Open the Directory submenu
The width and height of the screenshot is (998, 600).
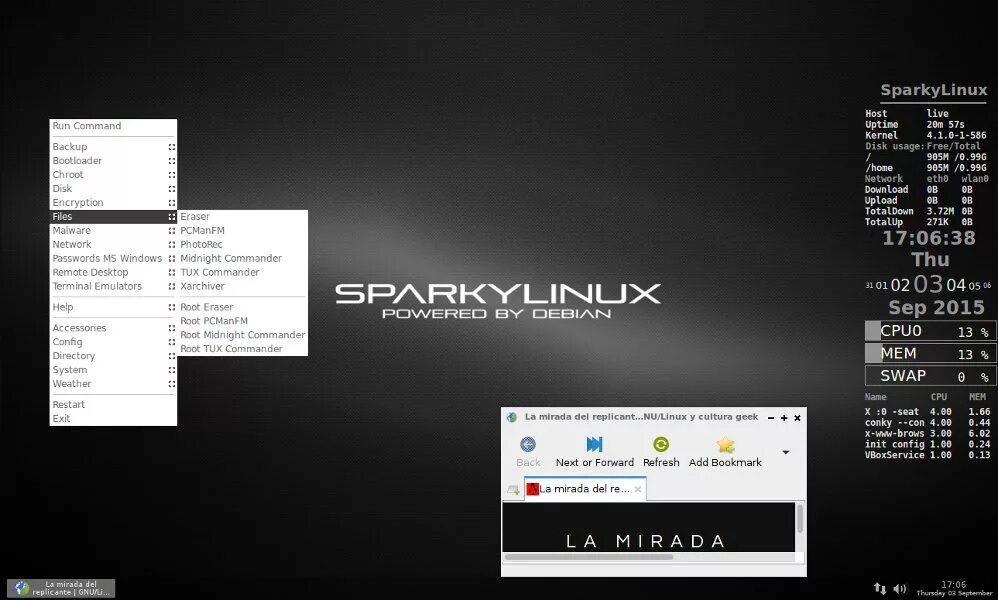[113, 356]
